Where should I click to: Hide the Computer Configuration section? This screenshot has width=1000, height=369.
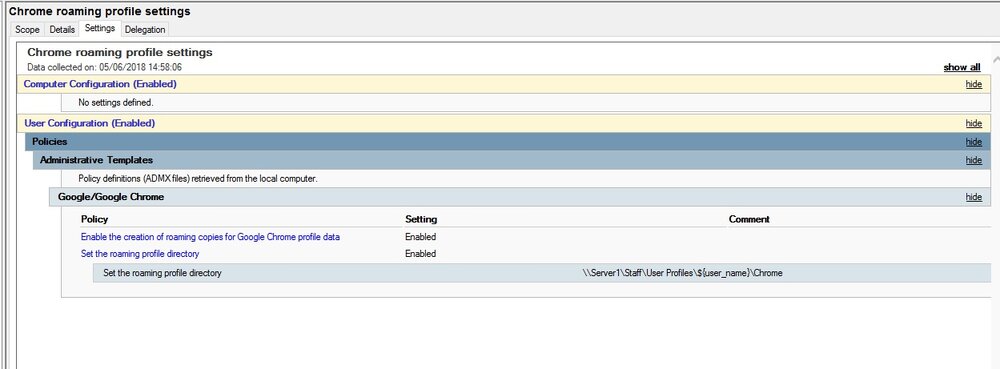[973, 84]
